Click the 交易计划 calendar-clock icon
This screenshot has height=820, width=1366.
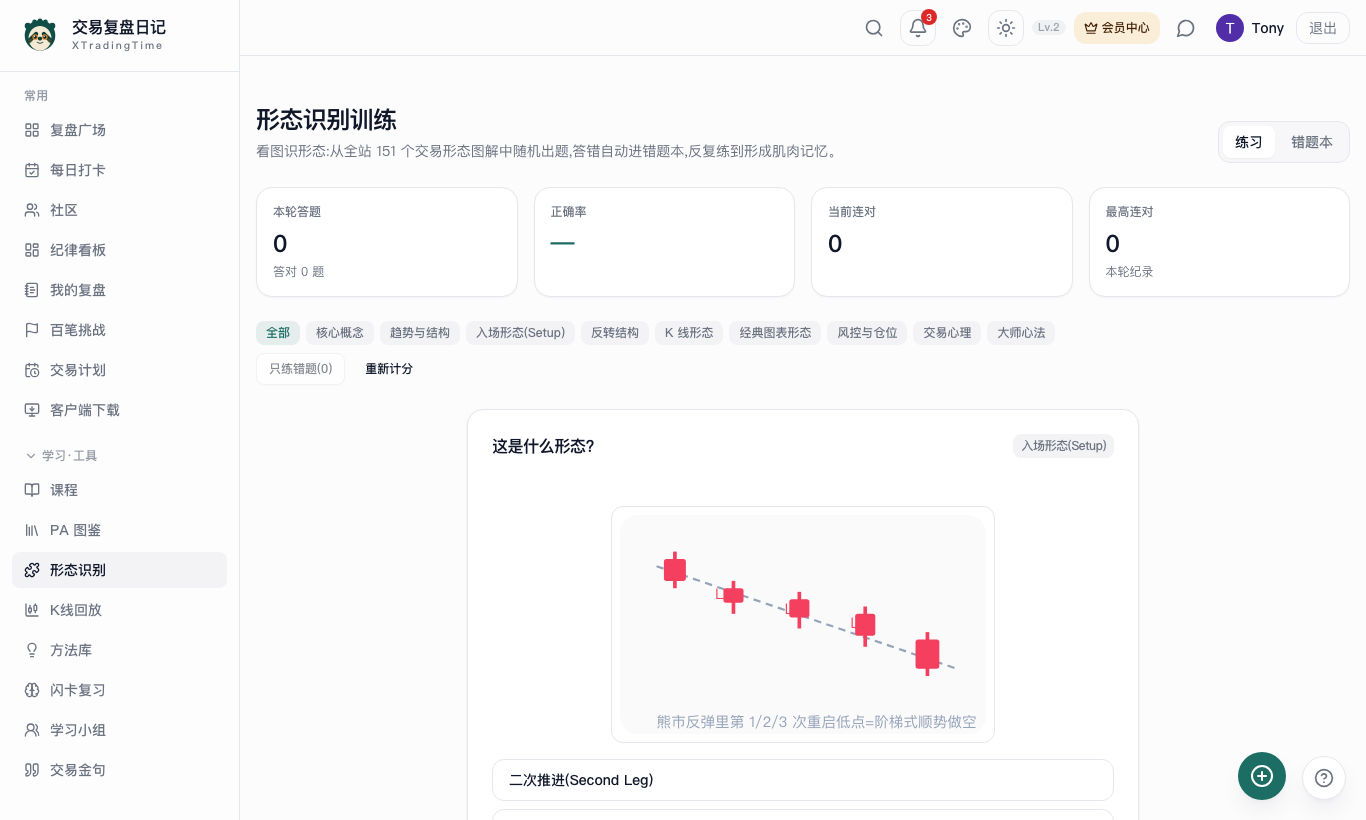pyautogui.click(x=32, y=370)
